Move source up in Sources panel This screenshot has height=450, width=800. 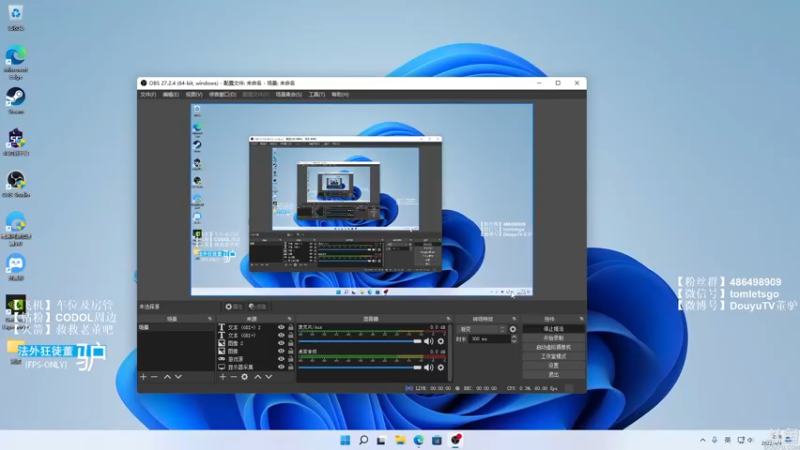click(x=258, y=377)
